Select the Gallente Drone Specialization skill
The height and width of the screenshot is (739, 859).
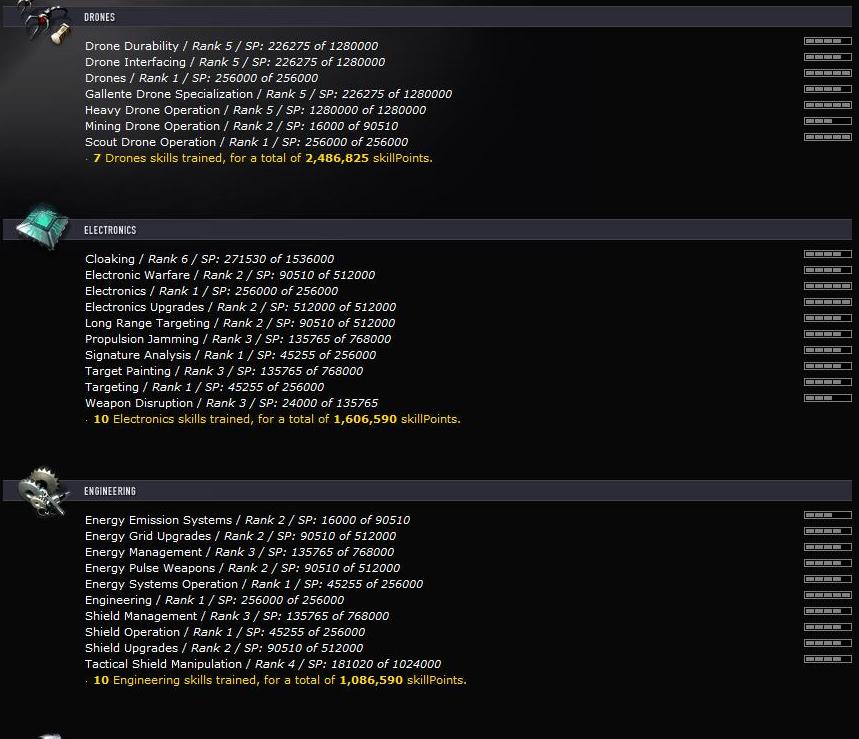pyautogui.click(x=268, y=94)
